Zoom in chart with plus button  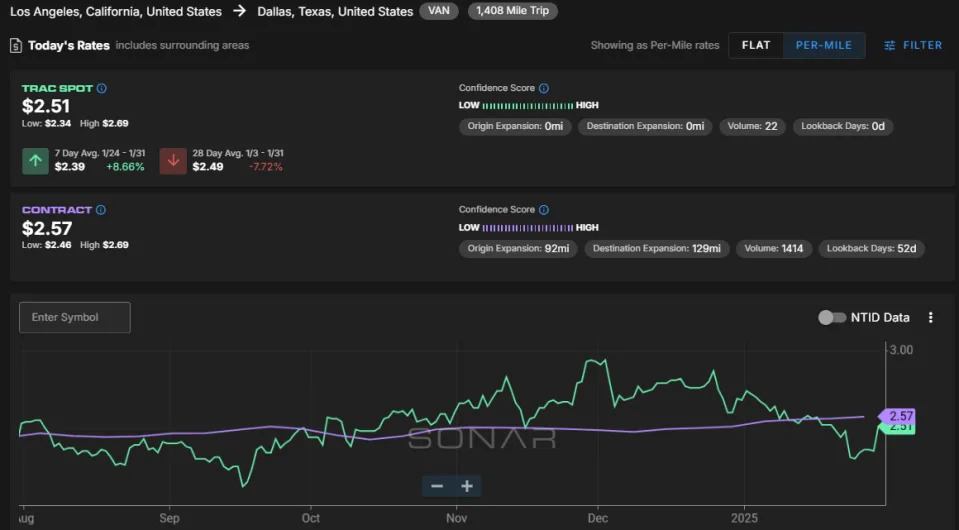pyautogui.click(x=467, y=486)
